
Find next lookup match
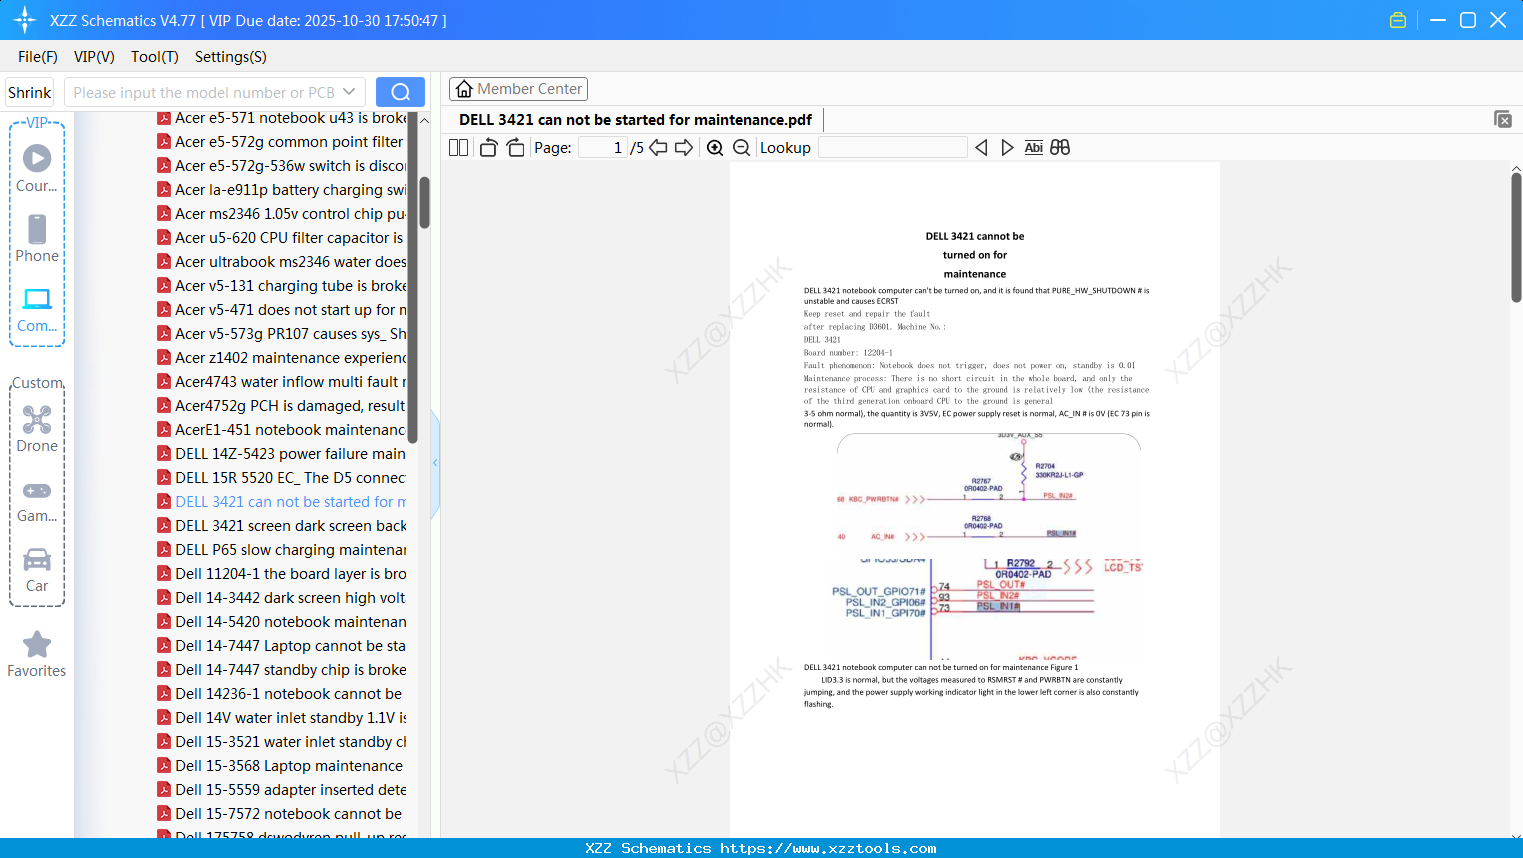coord(1007,148)
